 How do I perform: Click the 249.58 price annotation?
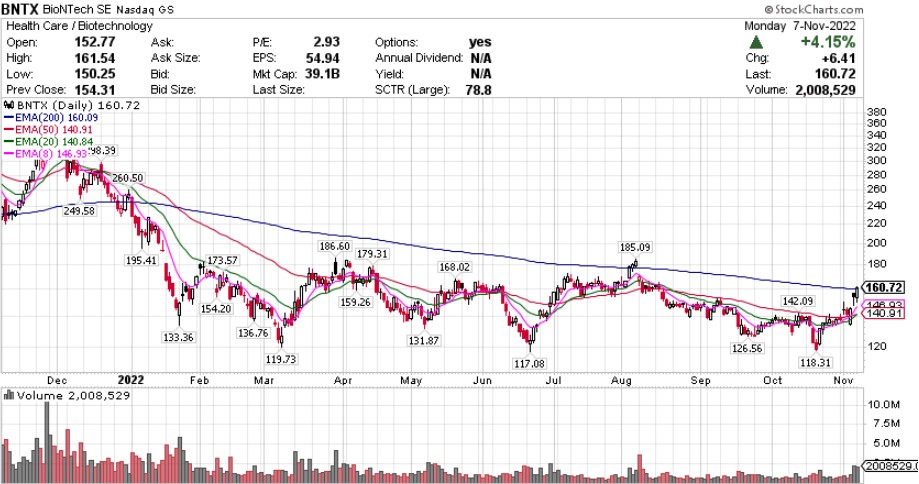(x=79, y=210)
